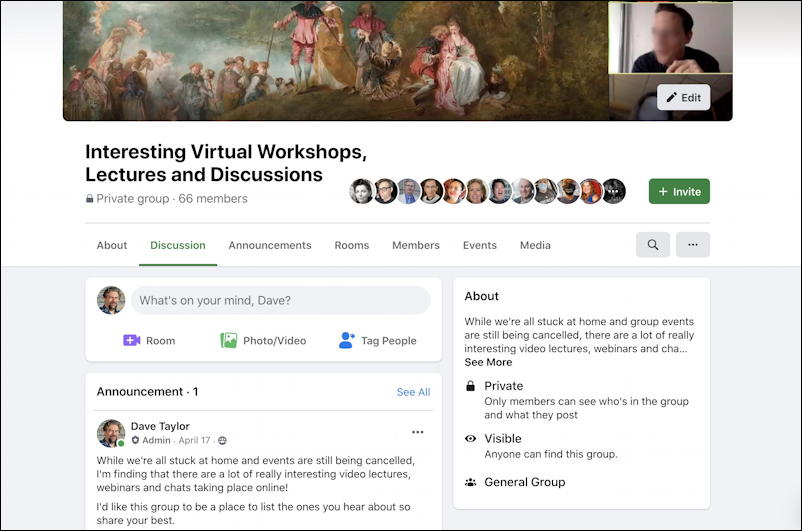Click the General Group people icon
The height and width of the screenshot is (531, 802).
pos(471,482)
